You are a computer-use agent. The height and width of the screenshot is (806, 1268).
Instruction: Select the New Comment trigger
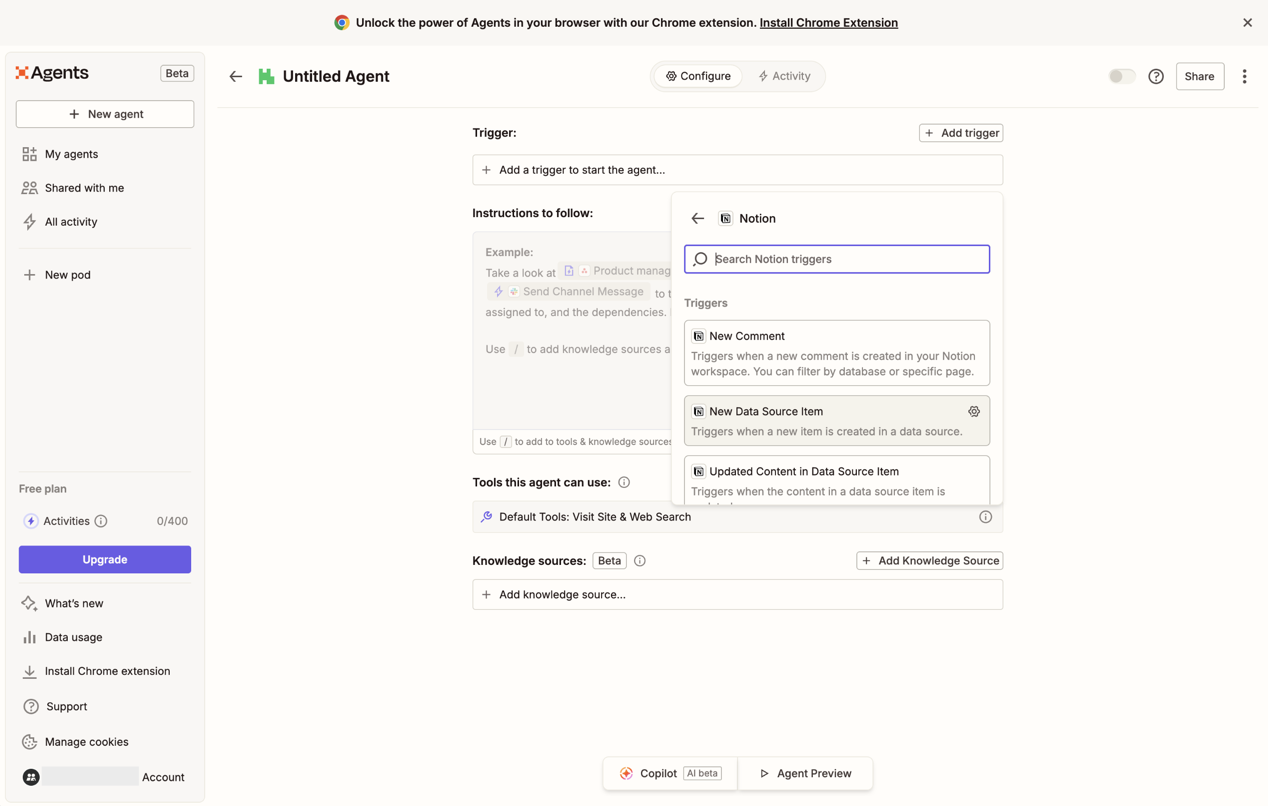pos(836,353)
